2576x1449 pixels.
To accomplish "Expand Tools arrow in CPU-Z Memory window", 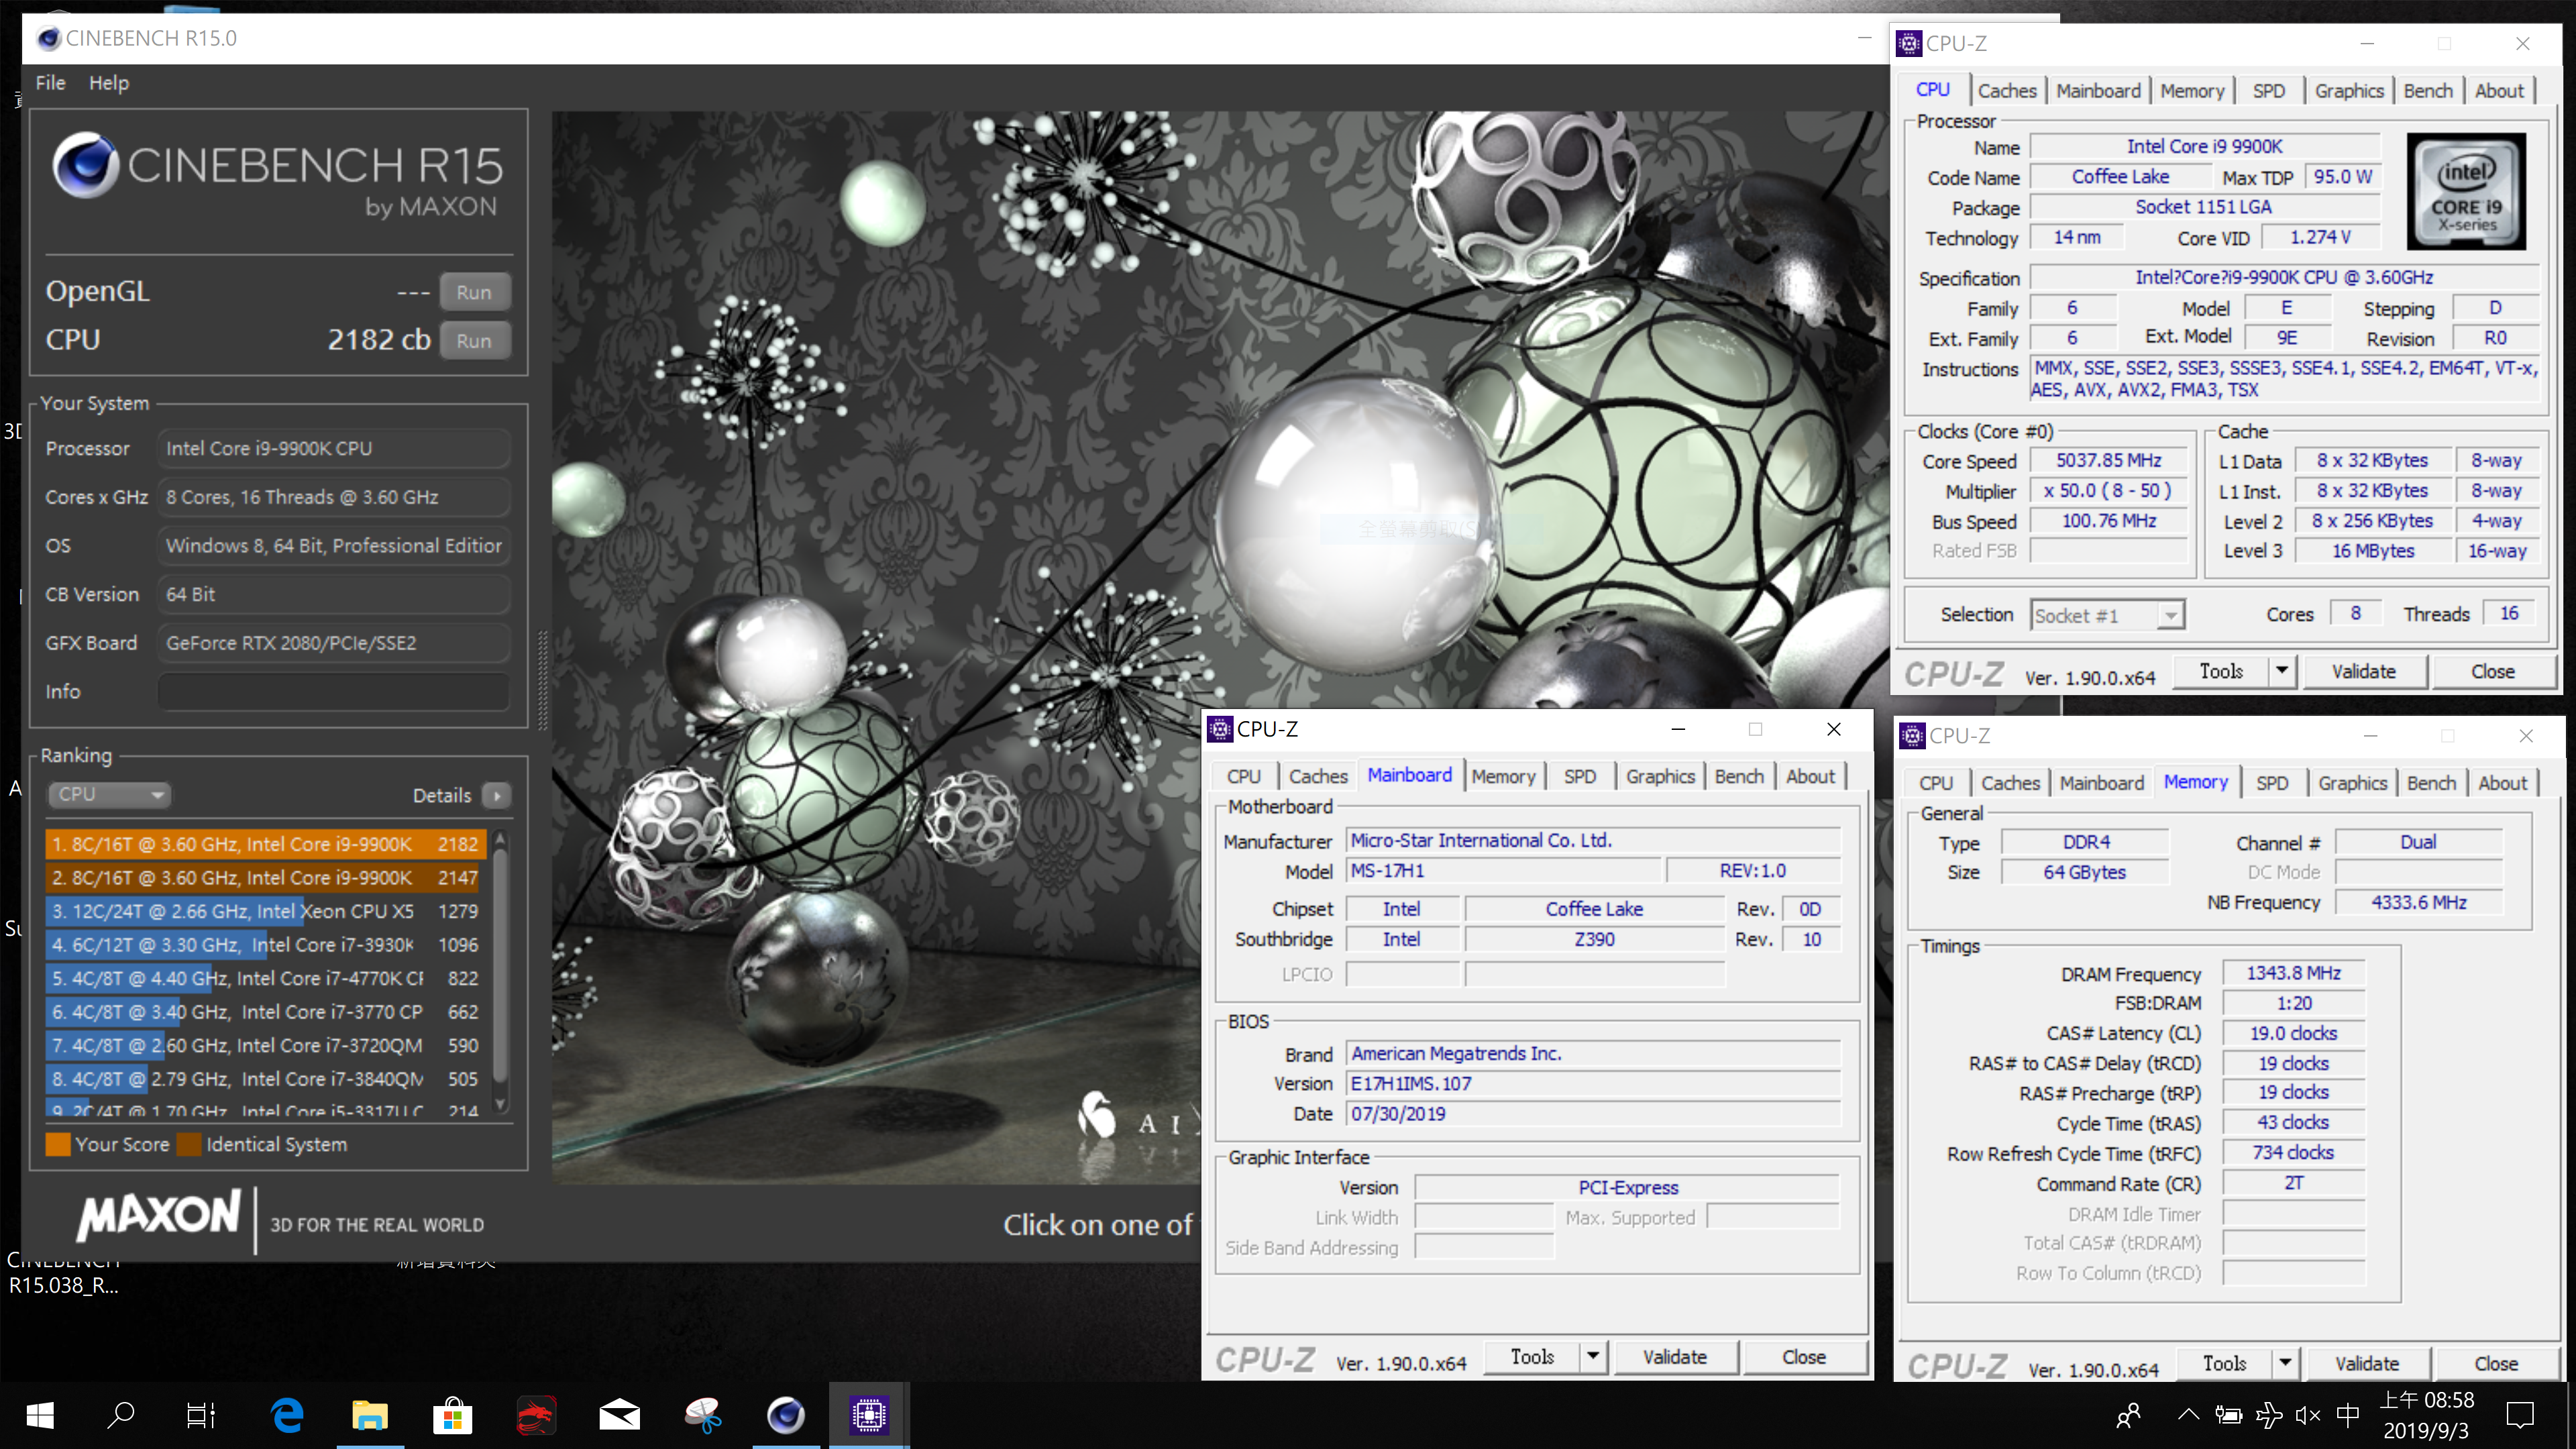I will [2285, 1364].
